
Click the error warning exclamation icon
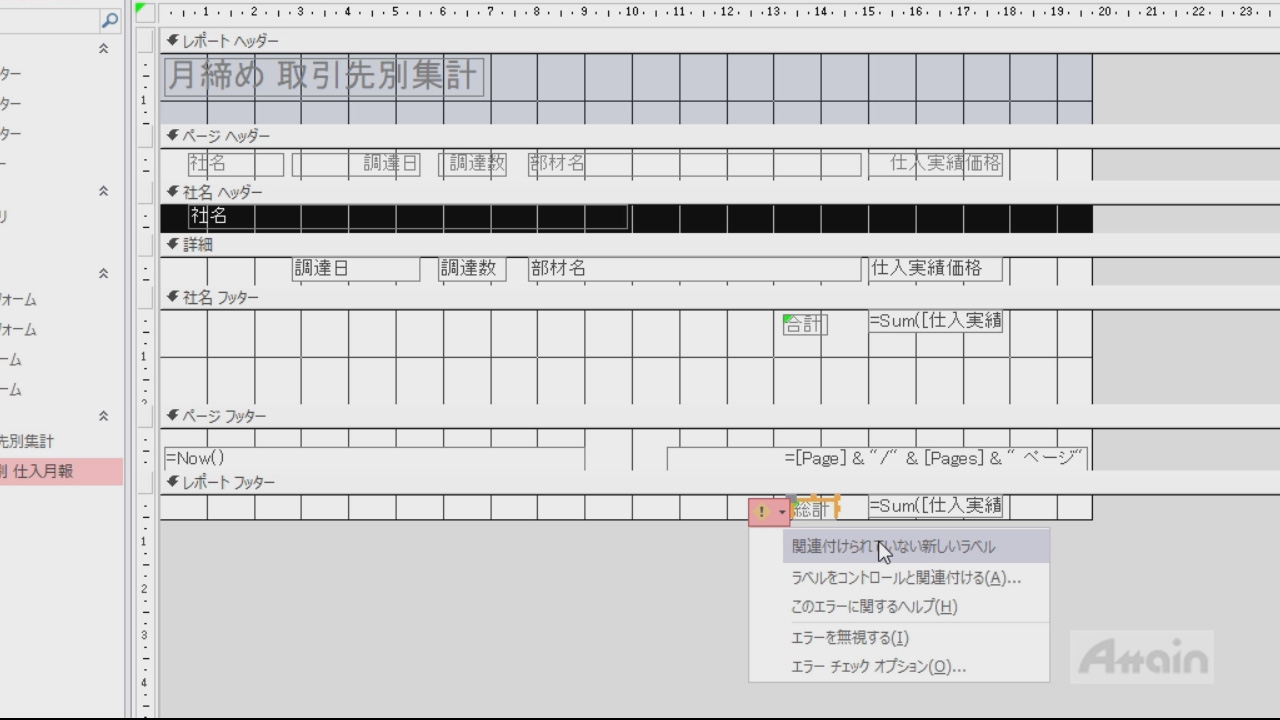coord(761,512)
